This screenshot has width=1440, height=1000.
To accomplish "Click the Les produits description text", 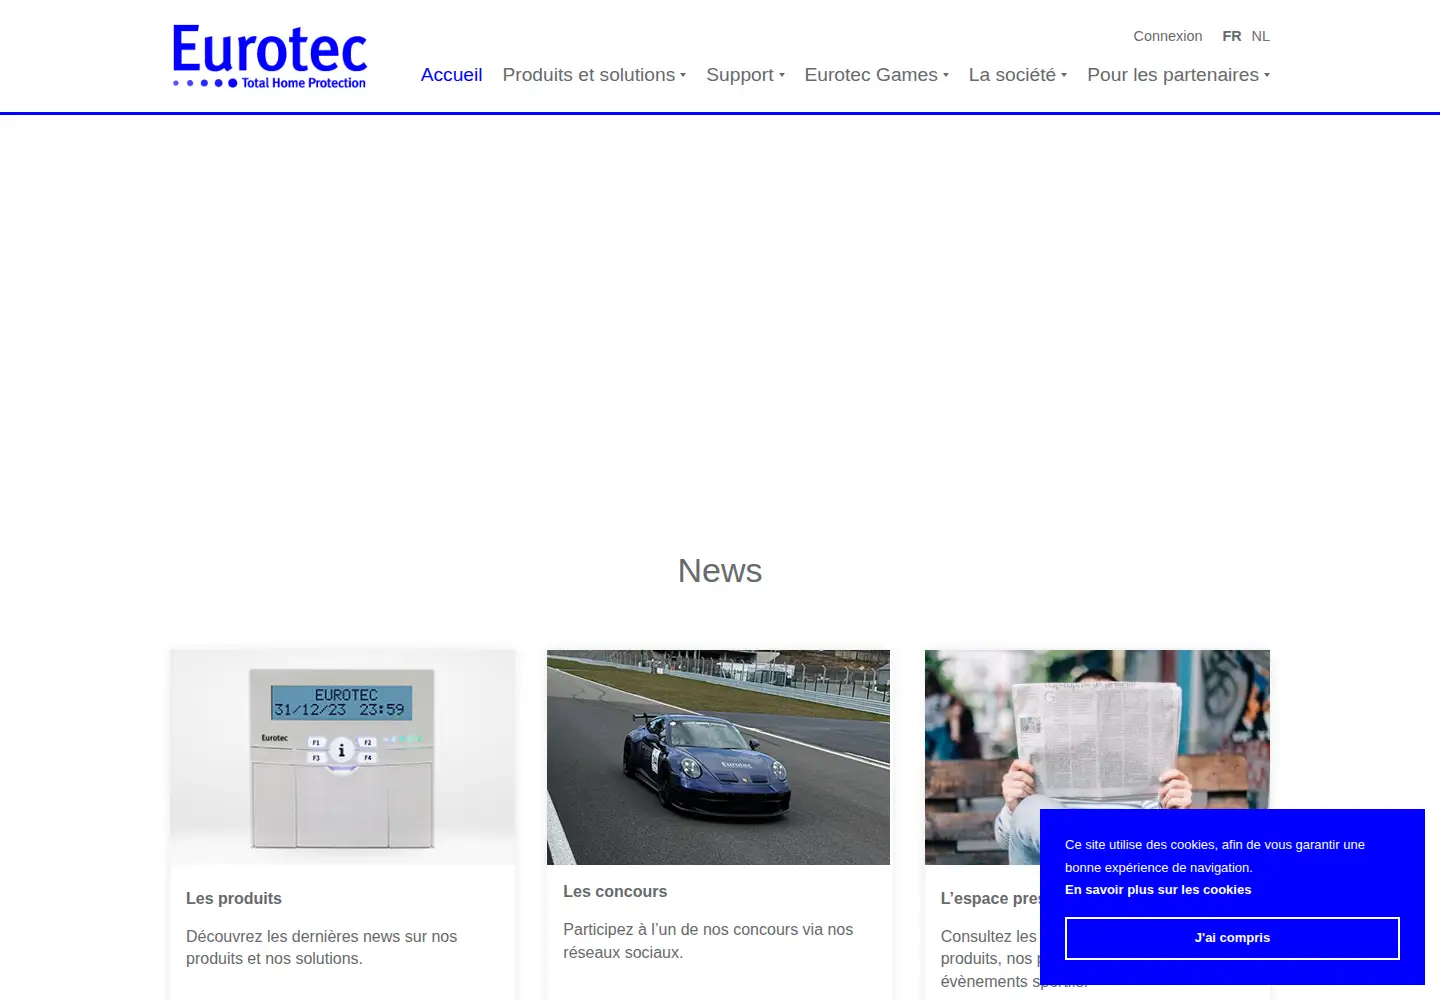I will click(x=321, y=947).
